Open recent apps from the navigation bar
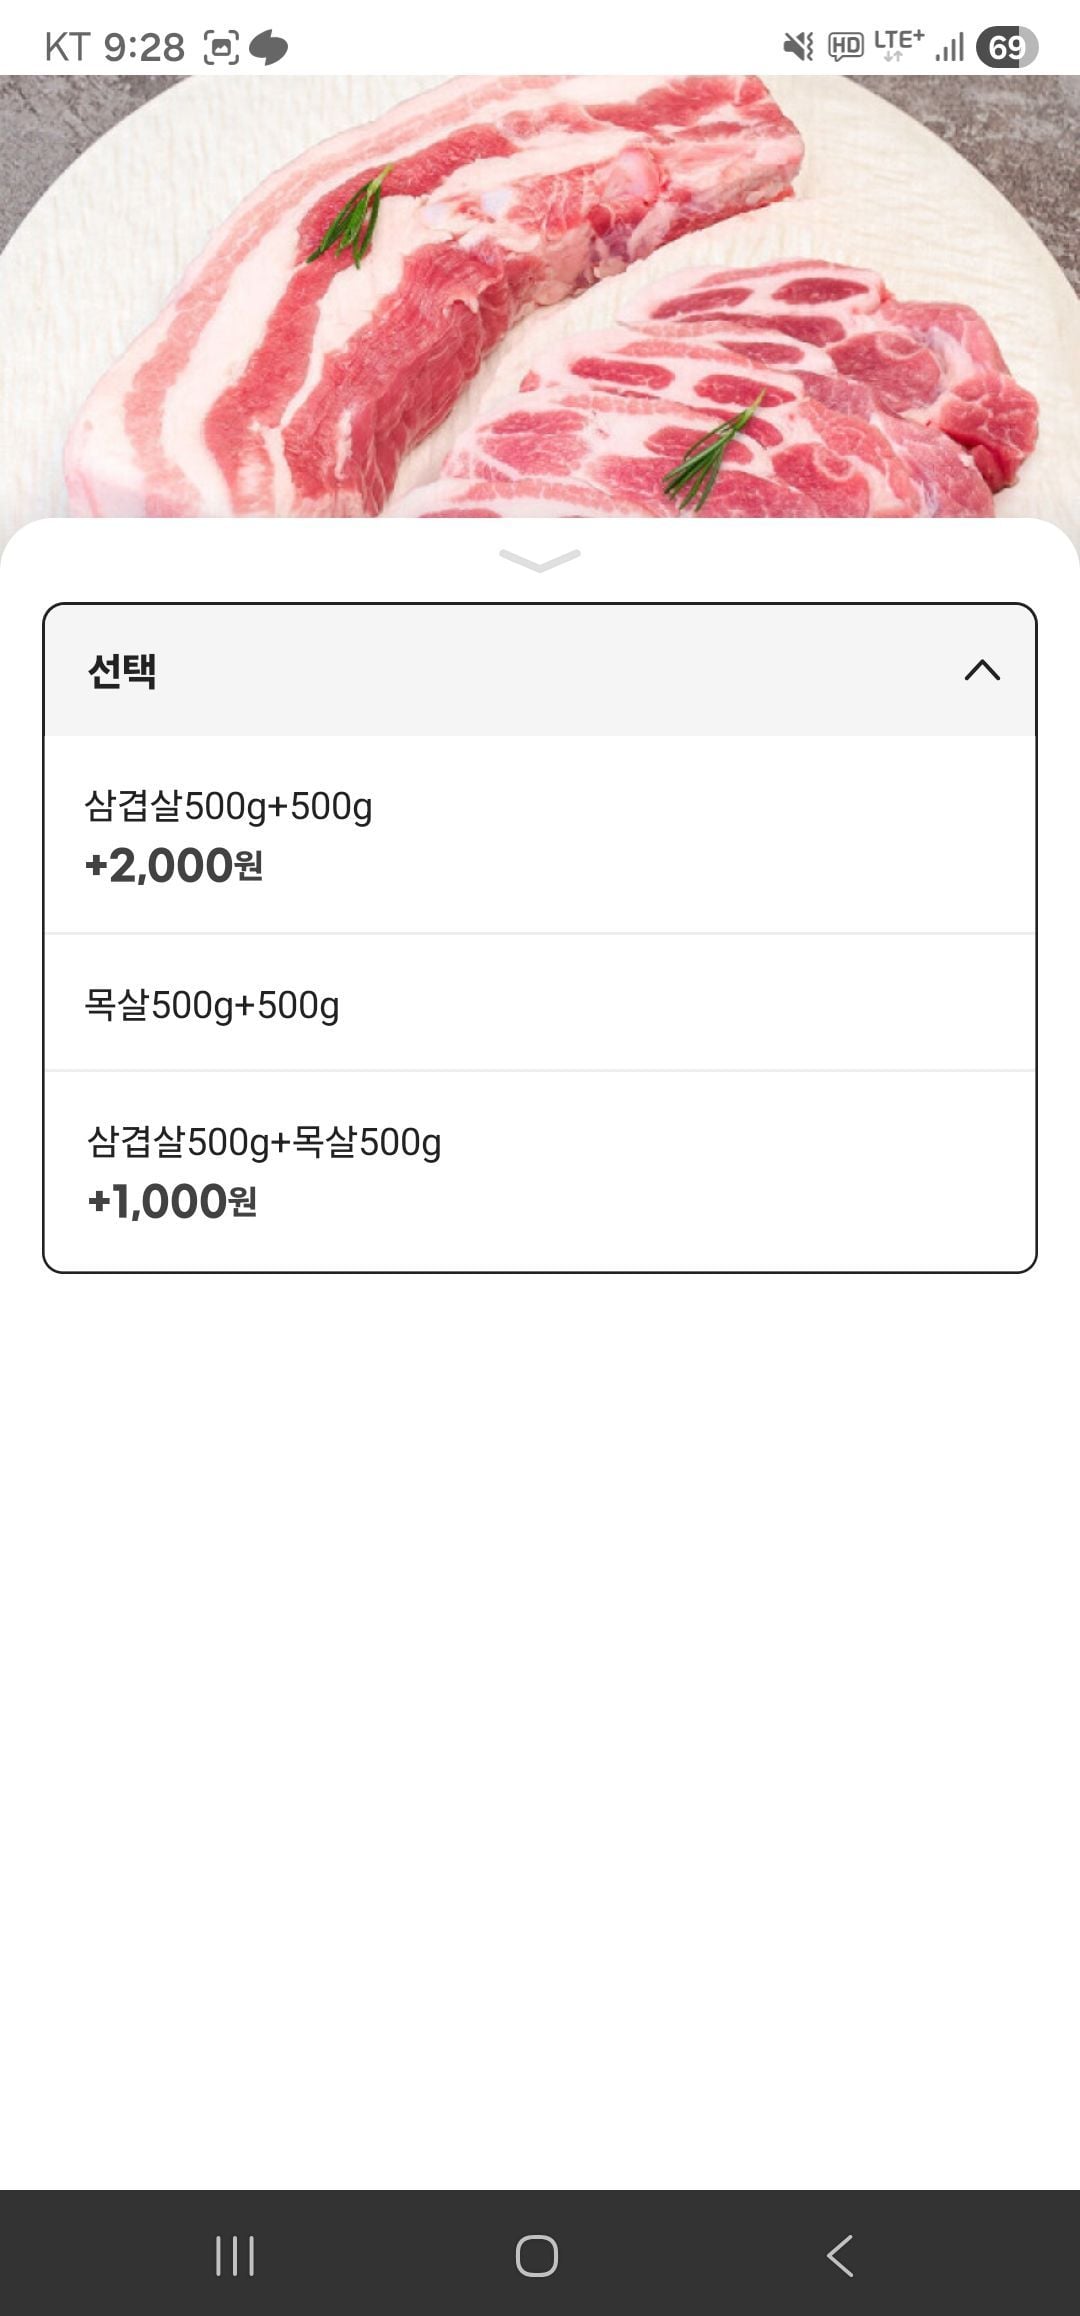 [235, 2255]
